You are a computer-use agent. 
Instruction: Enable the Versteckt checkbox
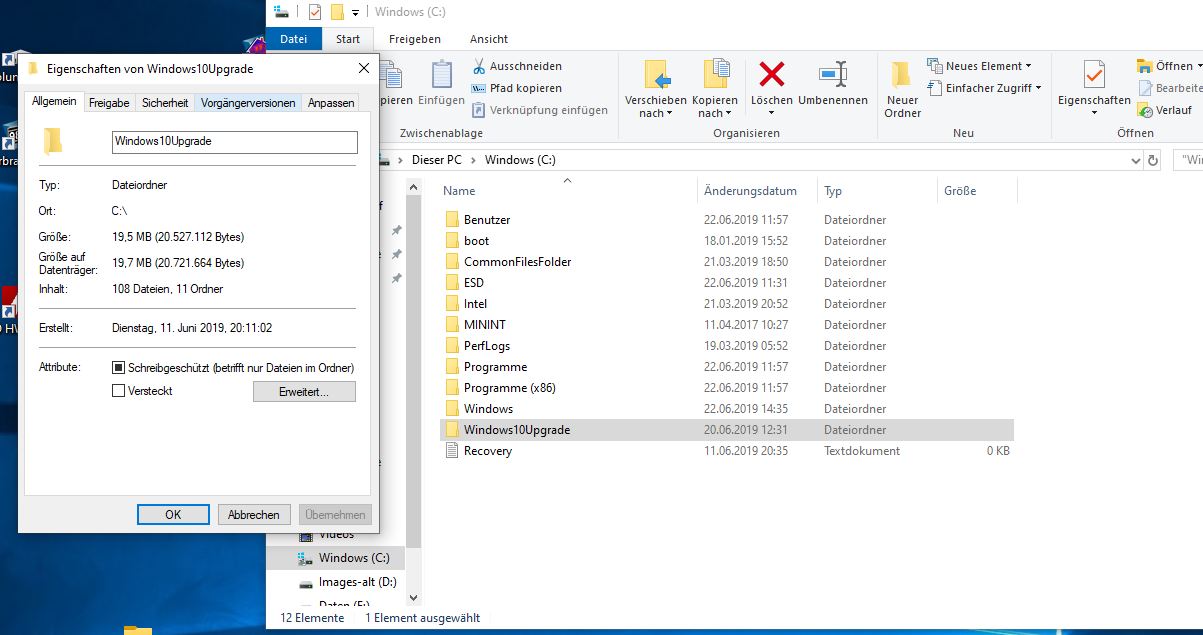[x=119, y=391]
